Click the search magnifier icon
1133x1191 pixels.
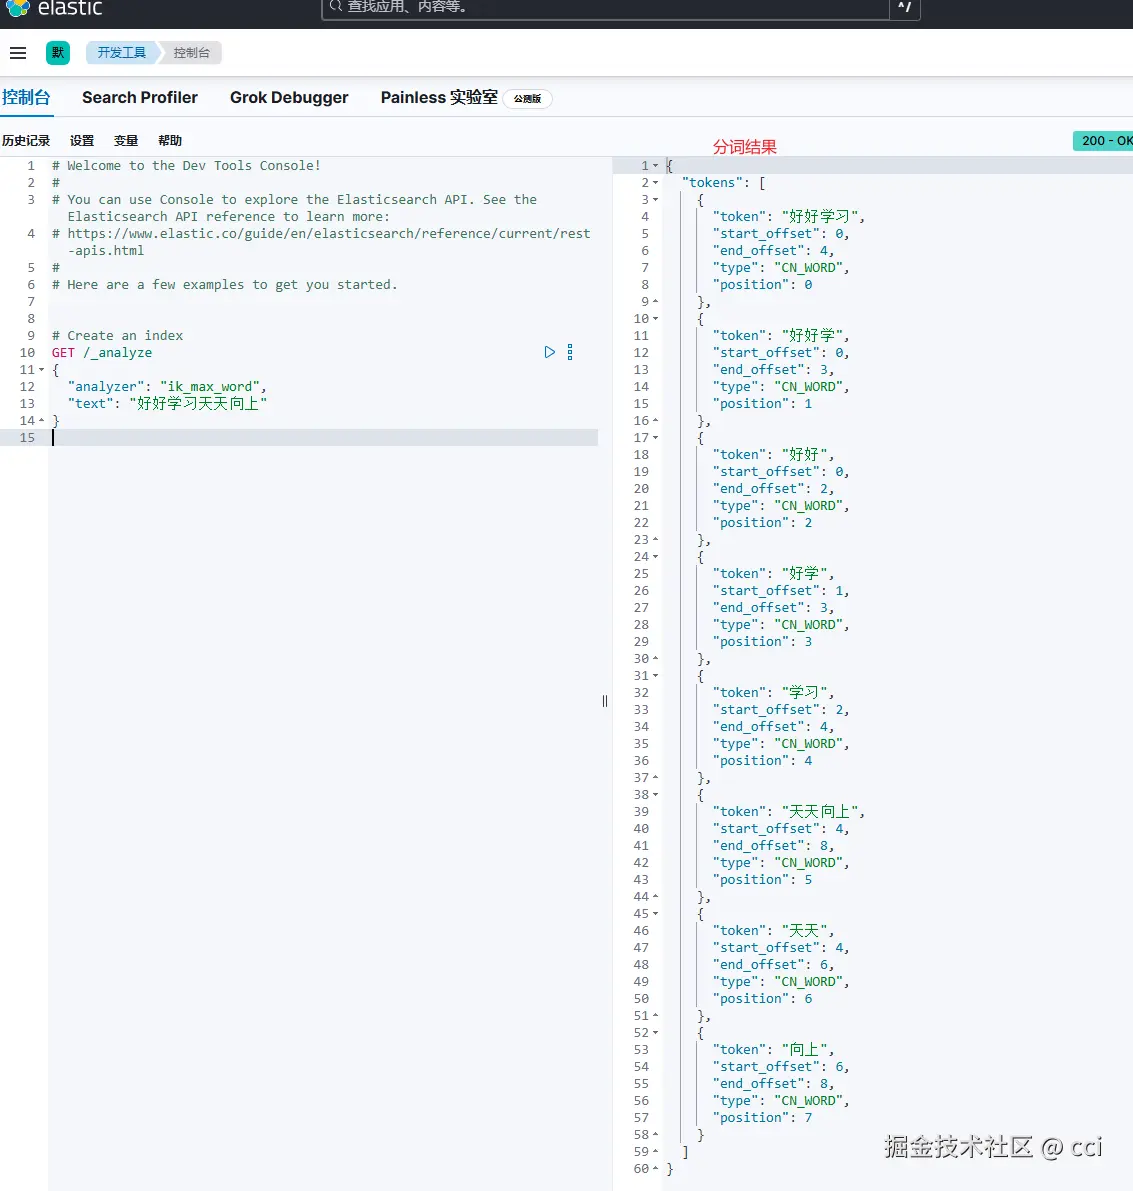coord(336,7)
